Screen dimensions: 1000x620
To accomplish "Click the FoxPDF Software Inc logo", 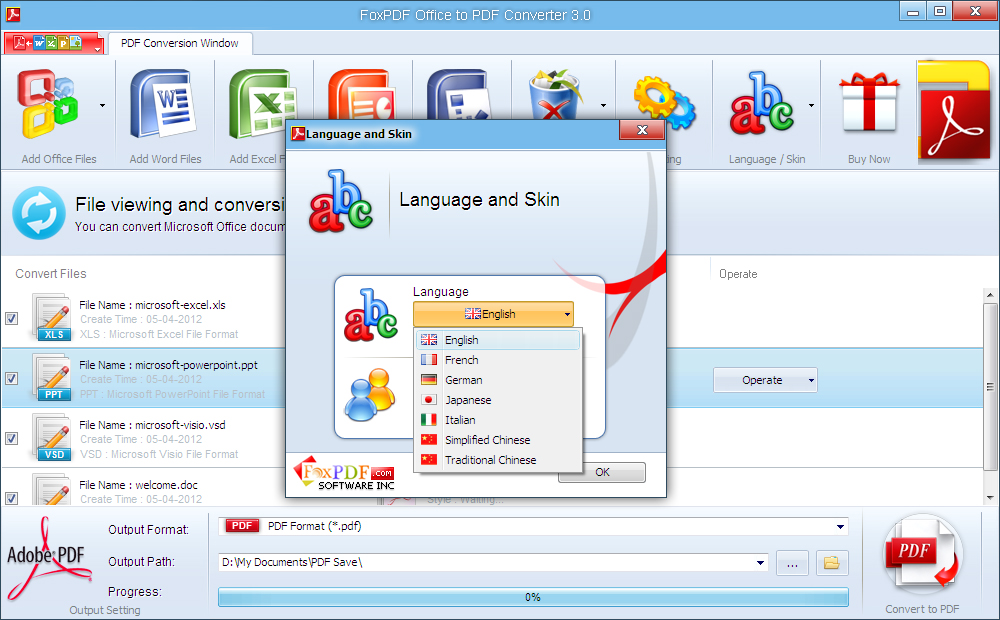I will click(x=344, y=473).
